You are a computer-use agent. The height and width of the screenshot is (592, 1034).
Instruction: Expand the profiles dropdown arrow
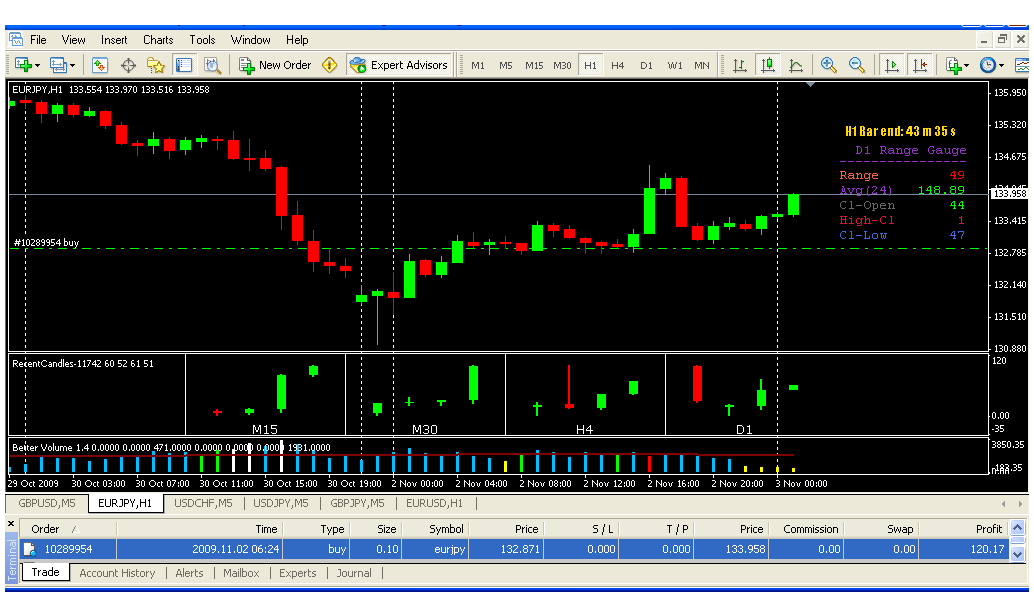click(x=73, y=66)
